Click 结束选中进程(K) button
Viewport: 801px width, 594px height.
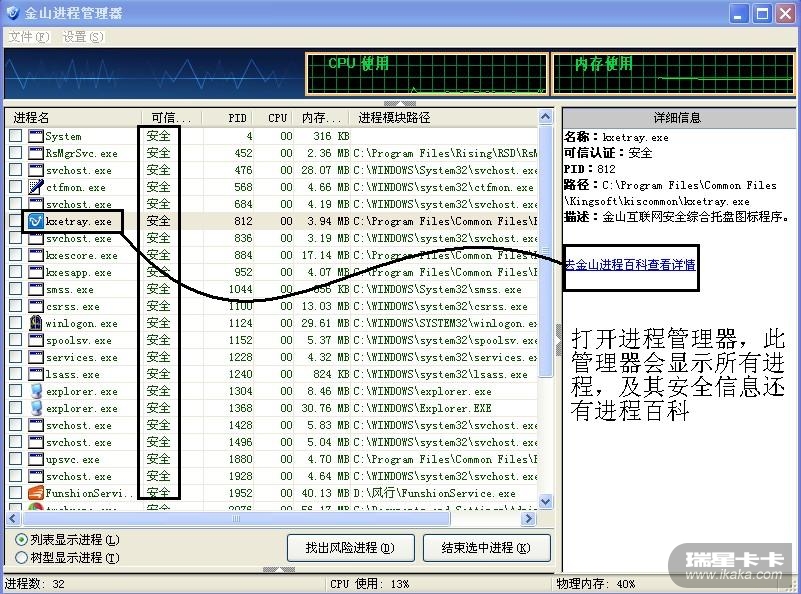[x=486, y=548]
